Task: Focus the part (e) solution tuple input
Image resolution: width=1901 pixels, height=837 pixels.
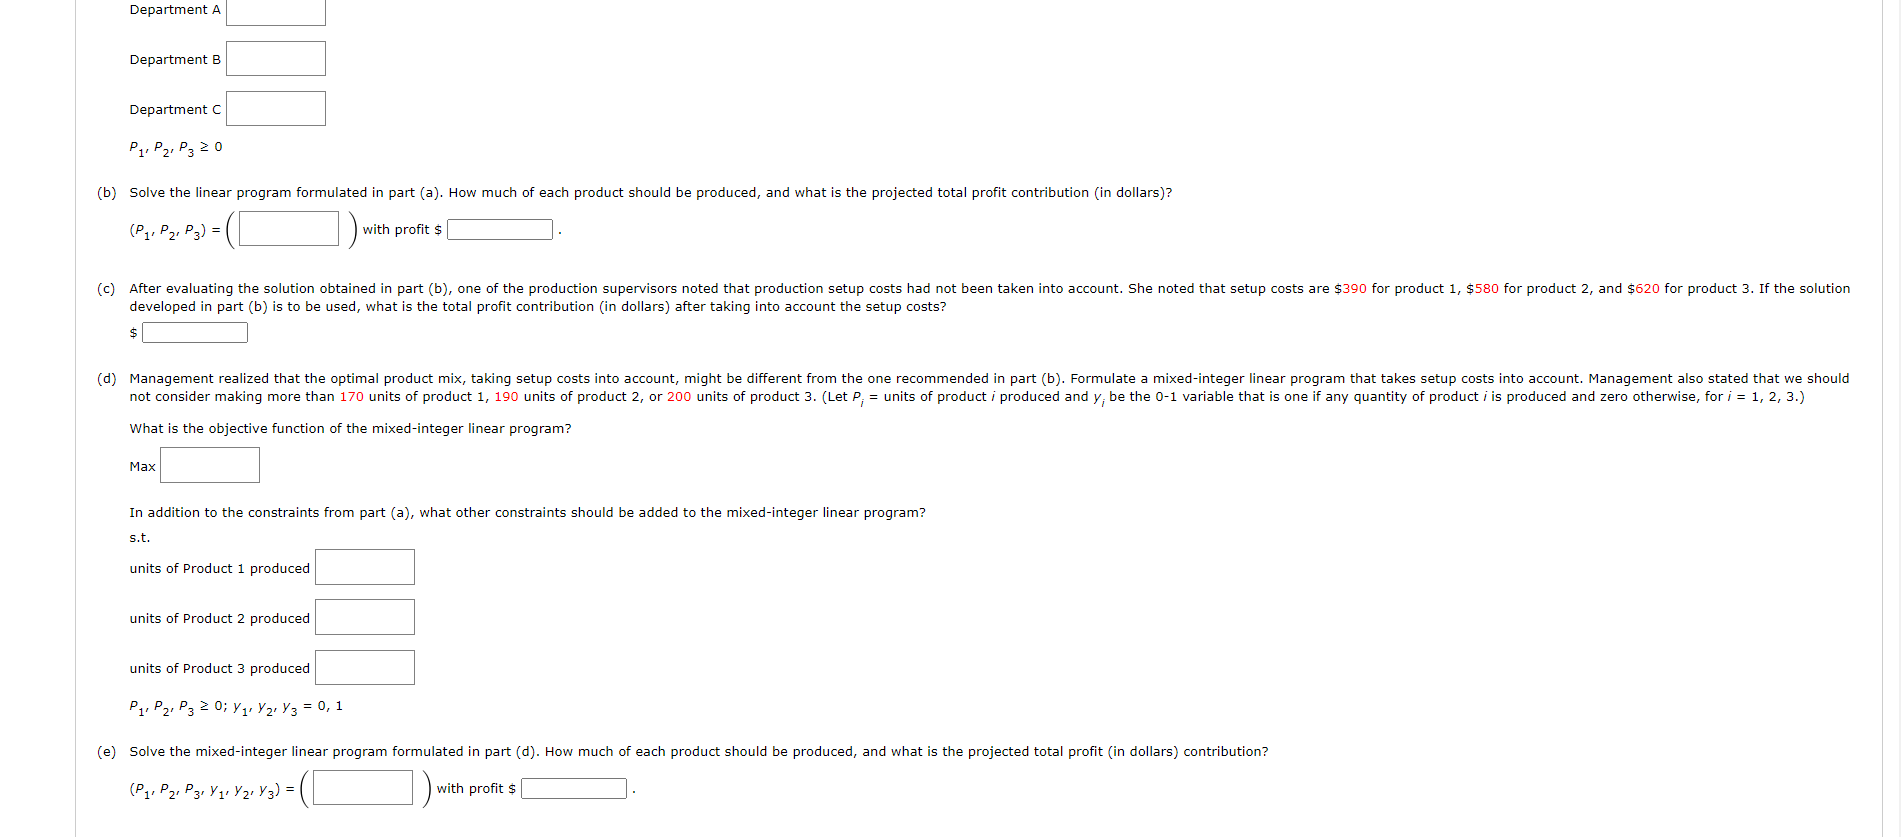Action: coord(363,787)
